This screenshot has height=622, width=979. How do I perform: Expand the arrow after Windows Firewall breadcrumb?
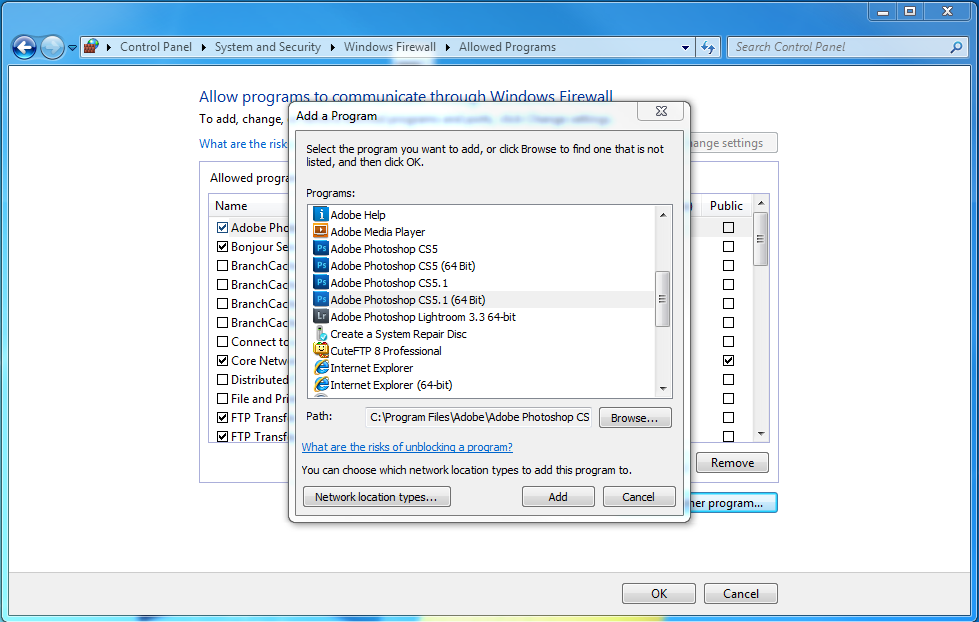click(x=448, y=47)
